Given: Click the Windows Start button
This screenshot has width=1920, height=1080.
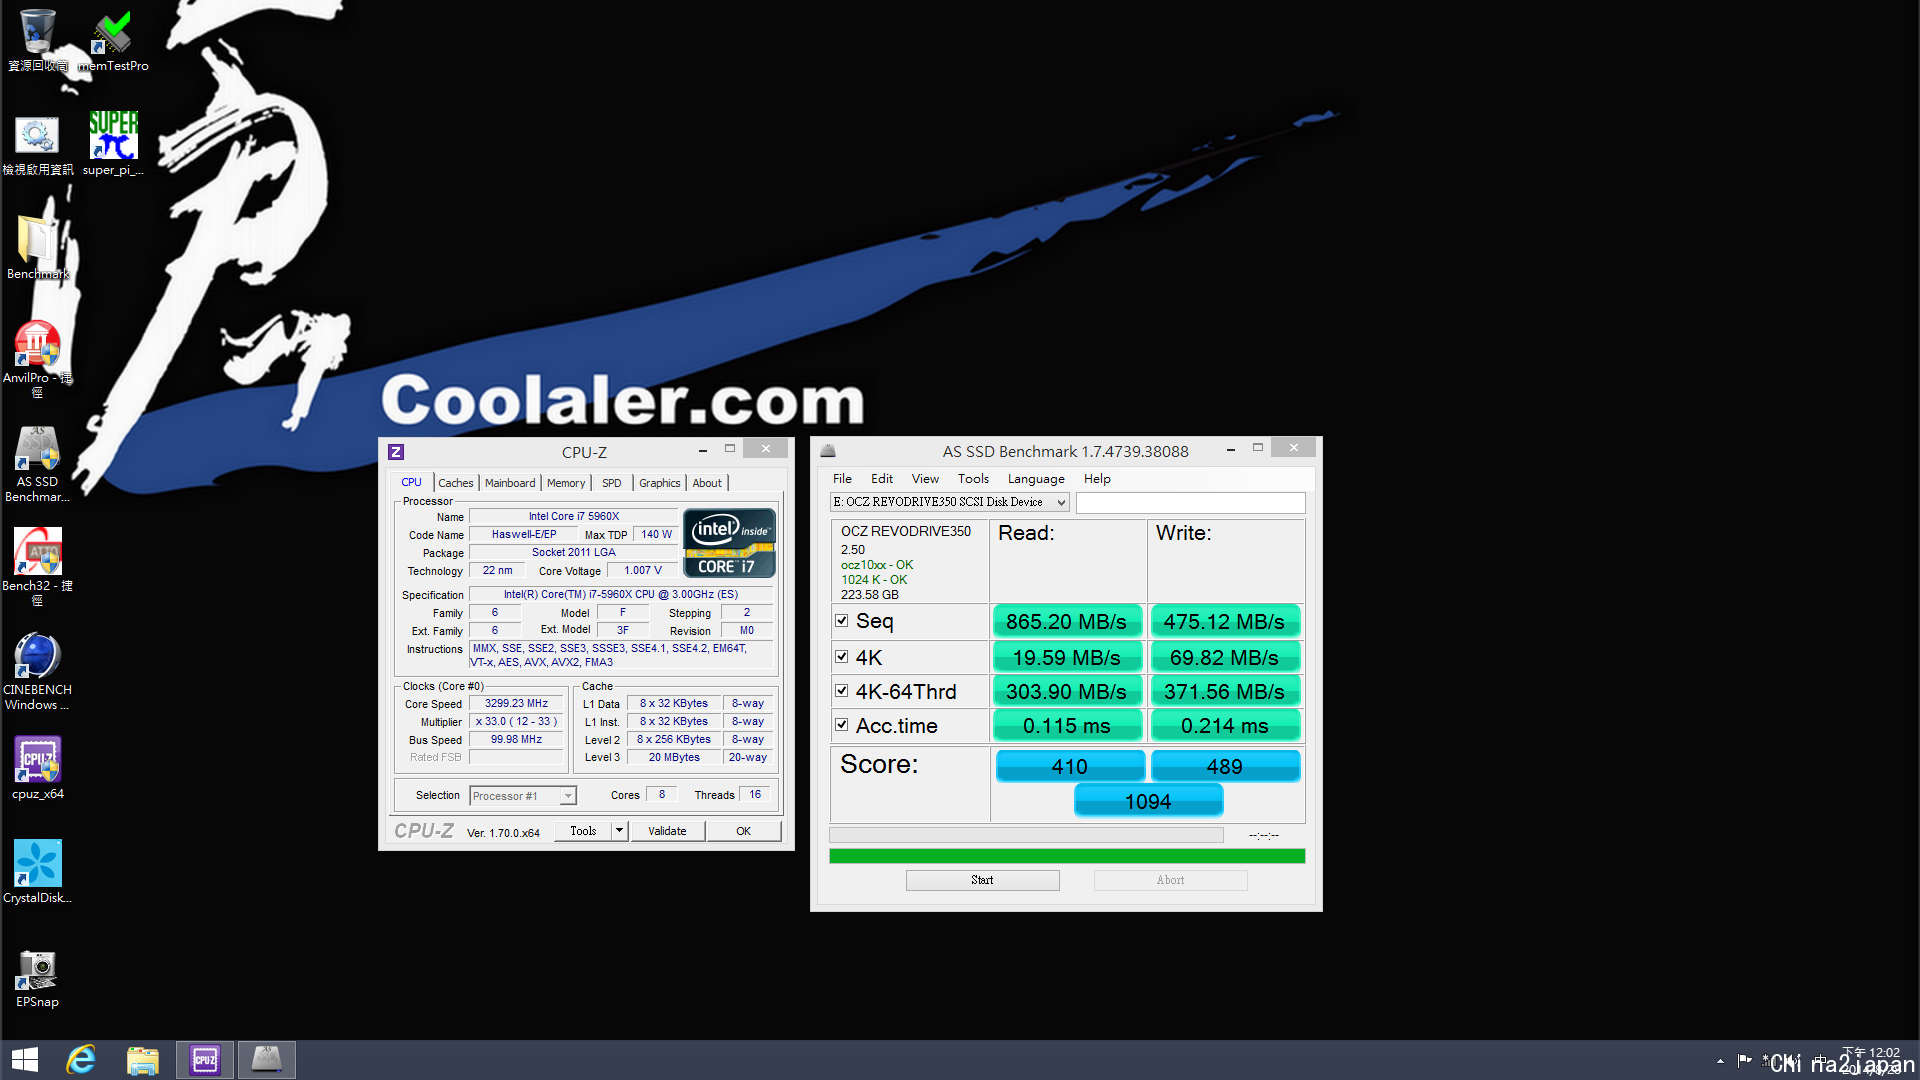Looking at the screenshot, I should [x=25, y=1060].
